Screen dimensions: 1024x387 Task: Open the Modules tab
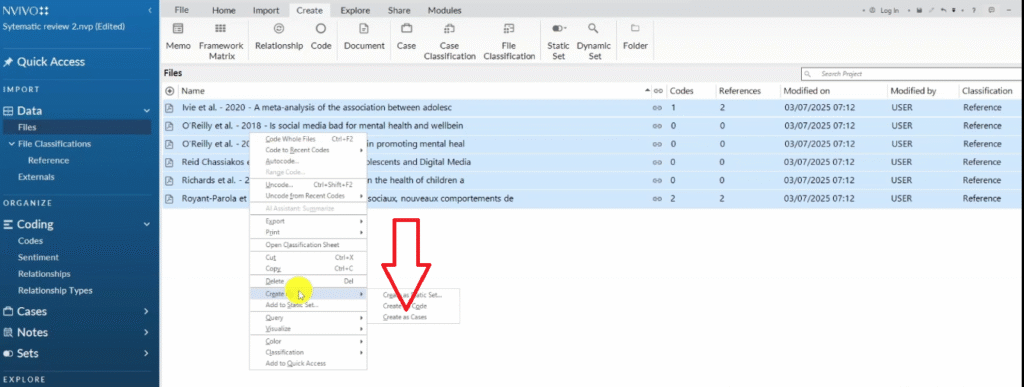click(x=444, y=10)
